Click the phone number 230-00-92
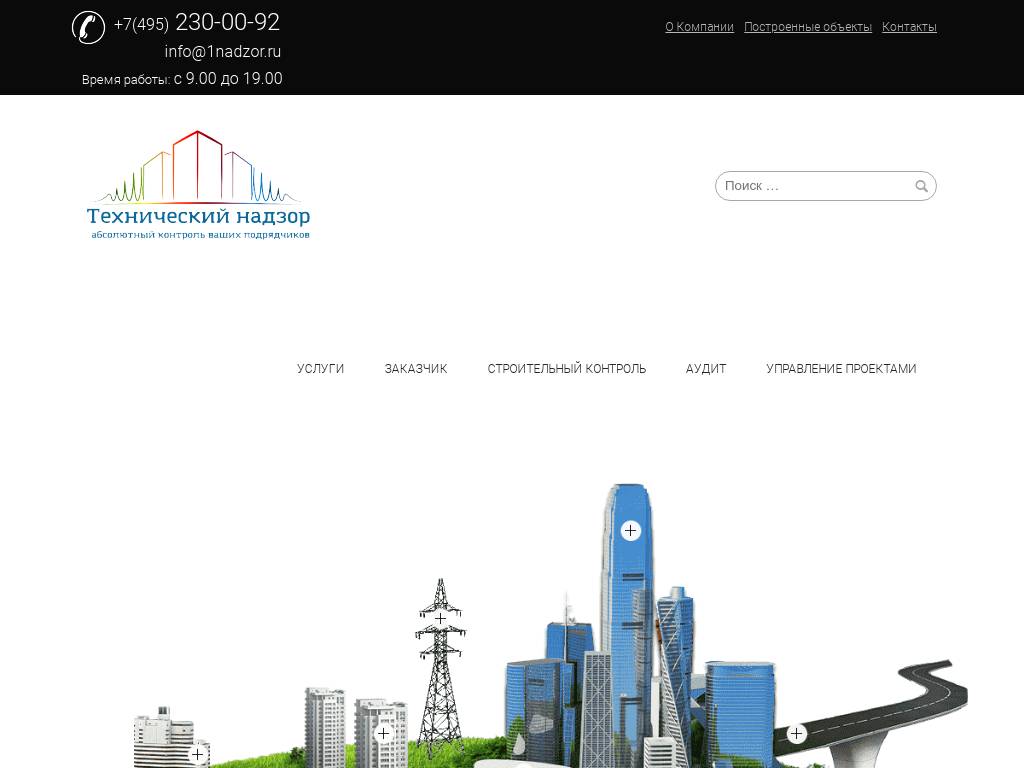Viewport: 1024px width, 768px height. 227,23
